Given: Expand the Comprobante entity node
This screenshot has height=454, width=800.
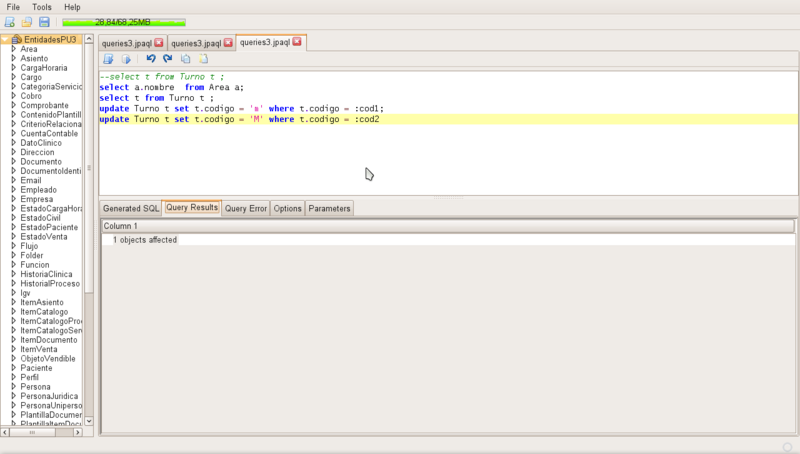Looking at the screenshot, I should point(13,105).
